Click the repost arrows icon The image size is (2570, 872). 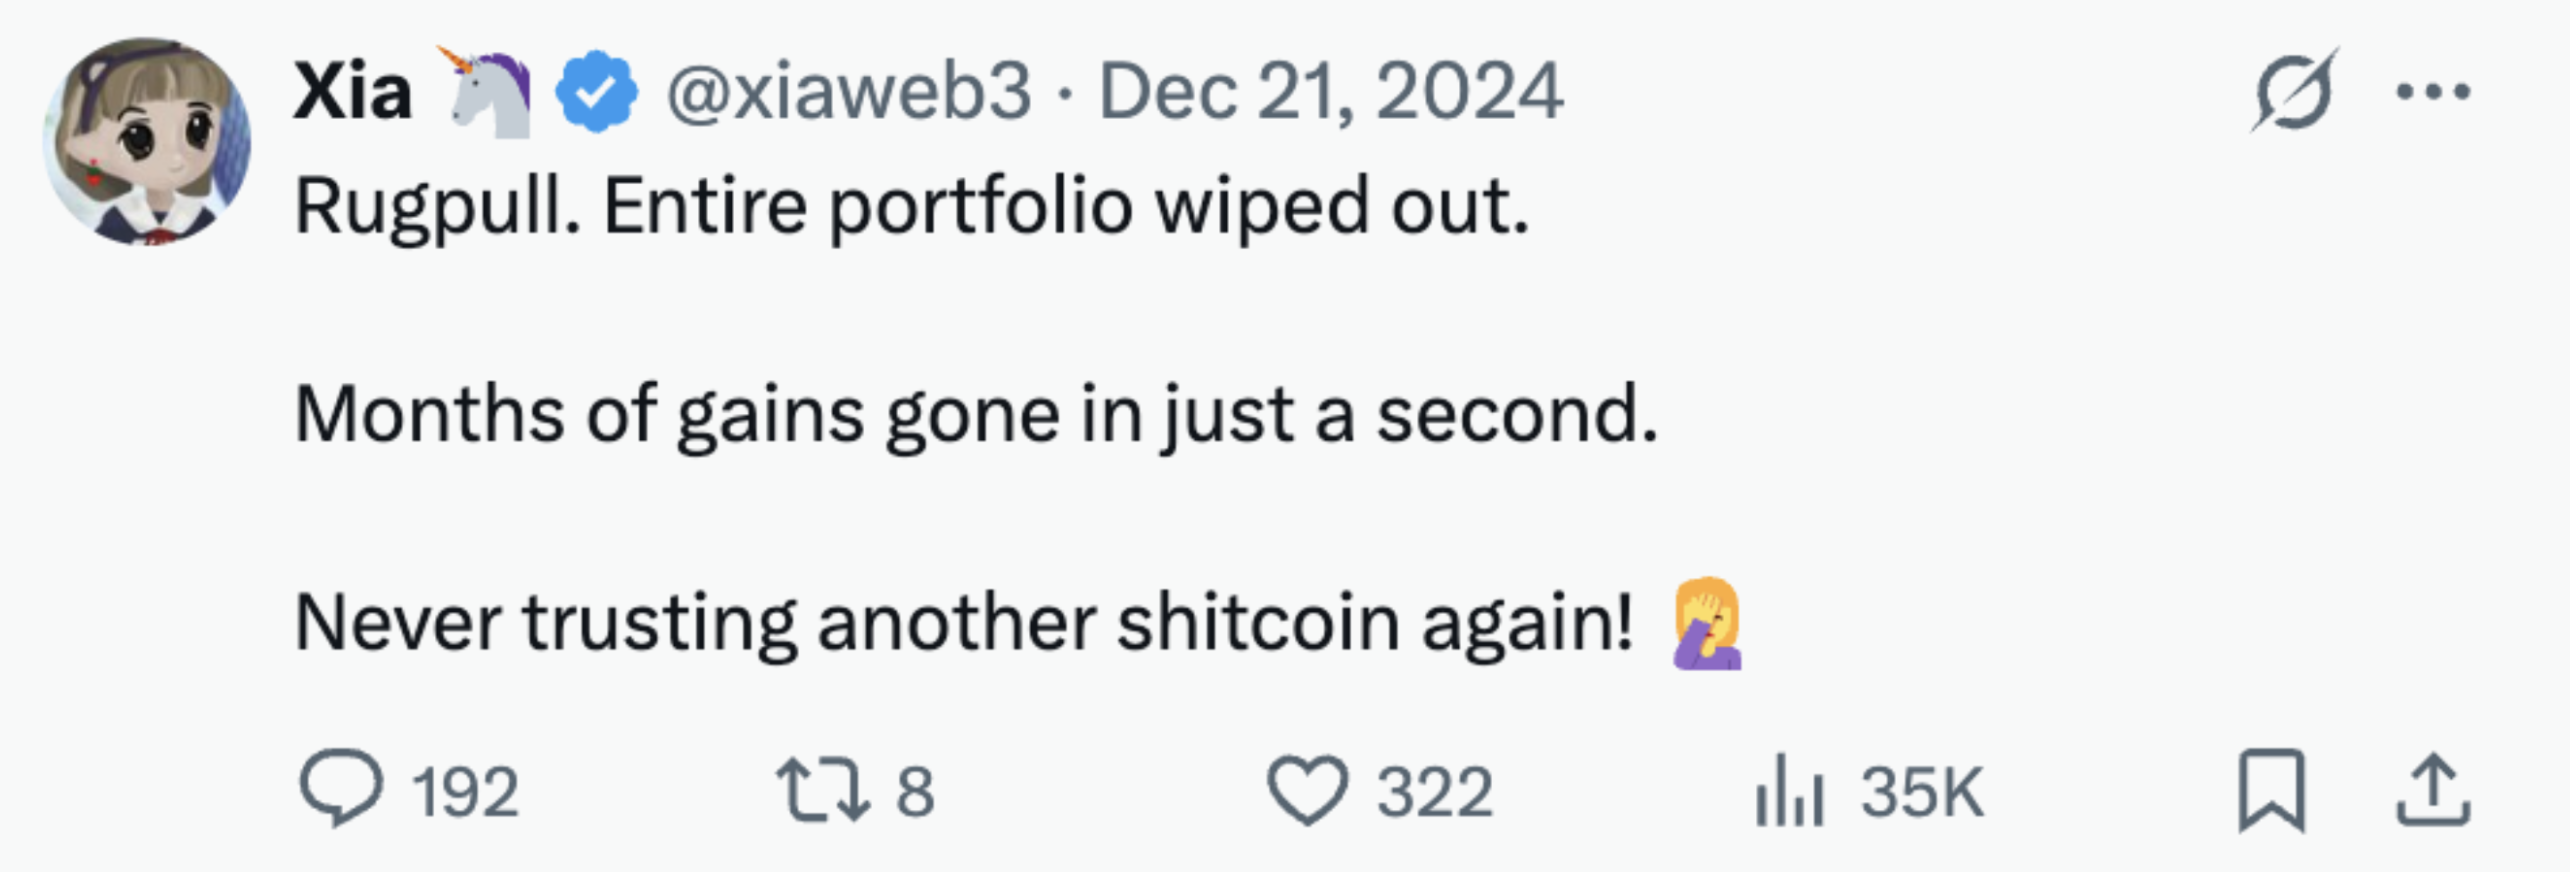pos(823,790)
